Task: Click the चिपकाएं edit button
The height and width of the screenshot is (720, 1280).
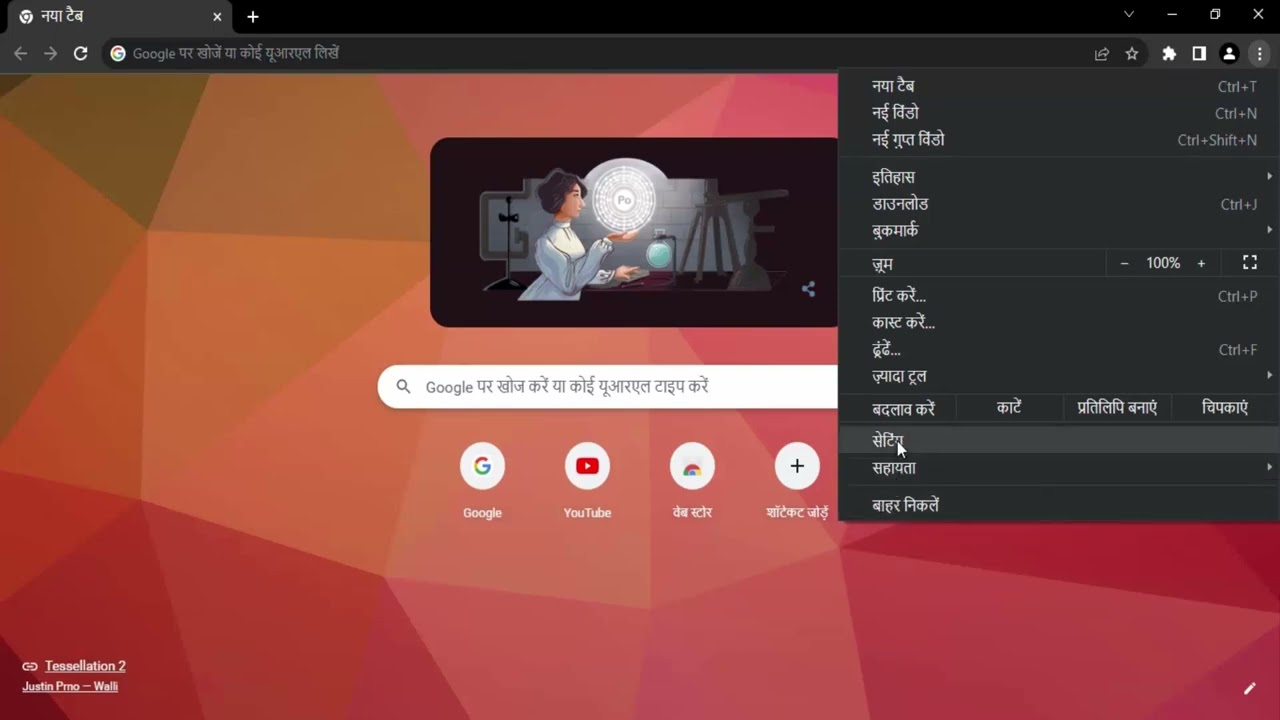Action: click(1225, 408)
